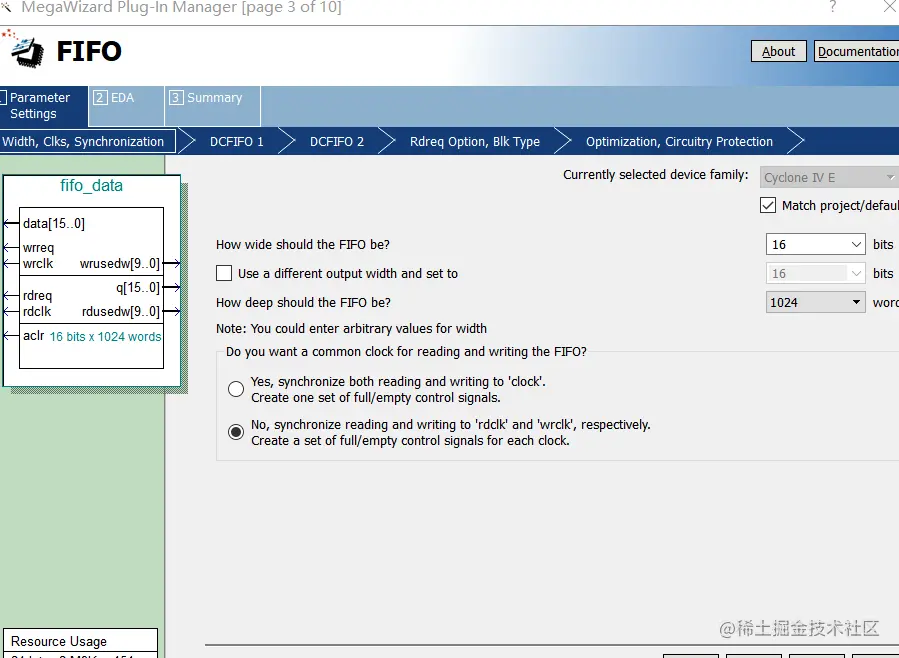
Task: Click the q[15..0] output label
Action: [x=138, y=288]
